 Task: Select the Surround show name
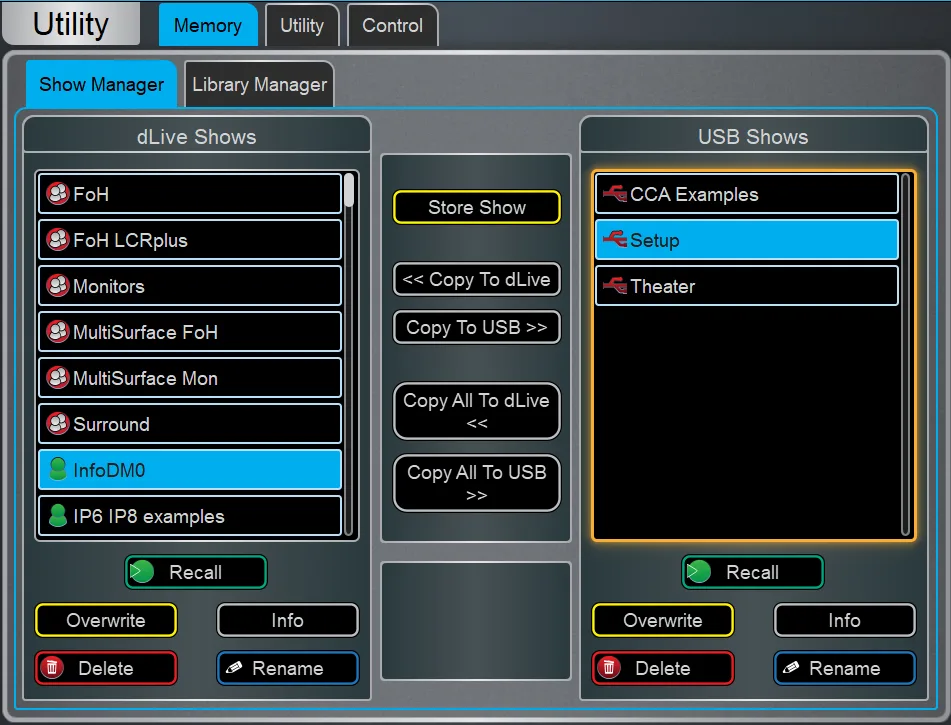tap(111, 424)
